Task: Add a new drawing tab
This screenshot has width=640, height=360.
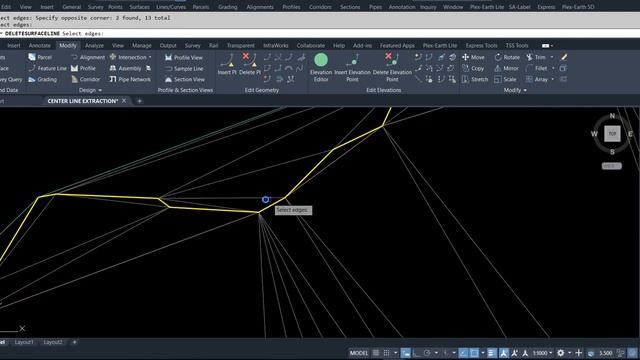Action: [139, 101]
